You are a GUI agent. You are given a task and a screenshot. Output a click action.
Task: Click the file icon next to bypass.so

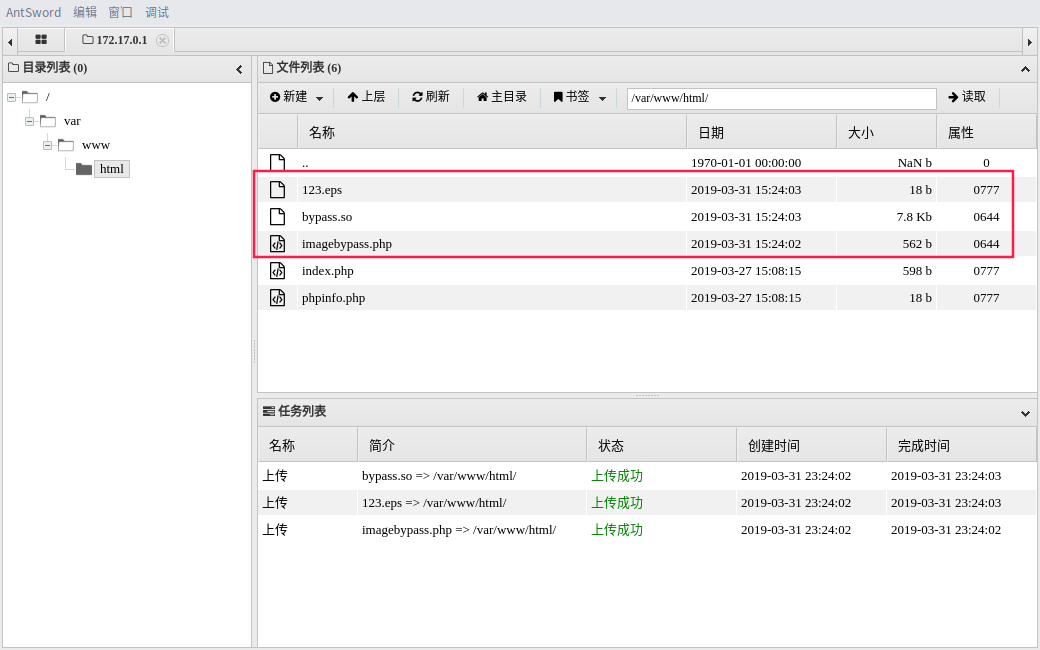point(277,216)
